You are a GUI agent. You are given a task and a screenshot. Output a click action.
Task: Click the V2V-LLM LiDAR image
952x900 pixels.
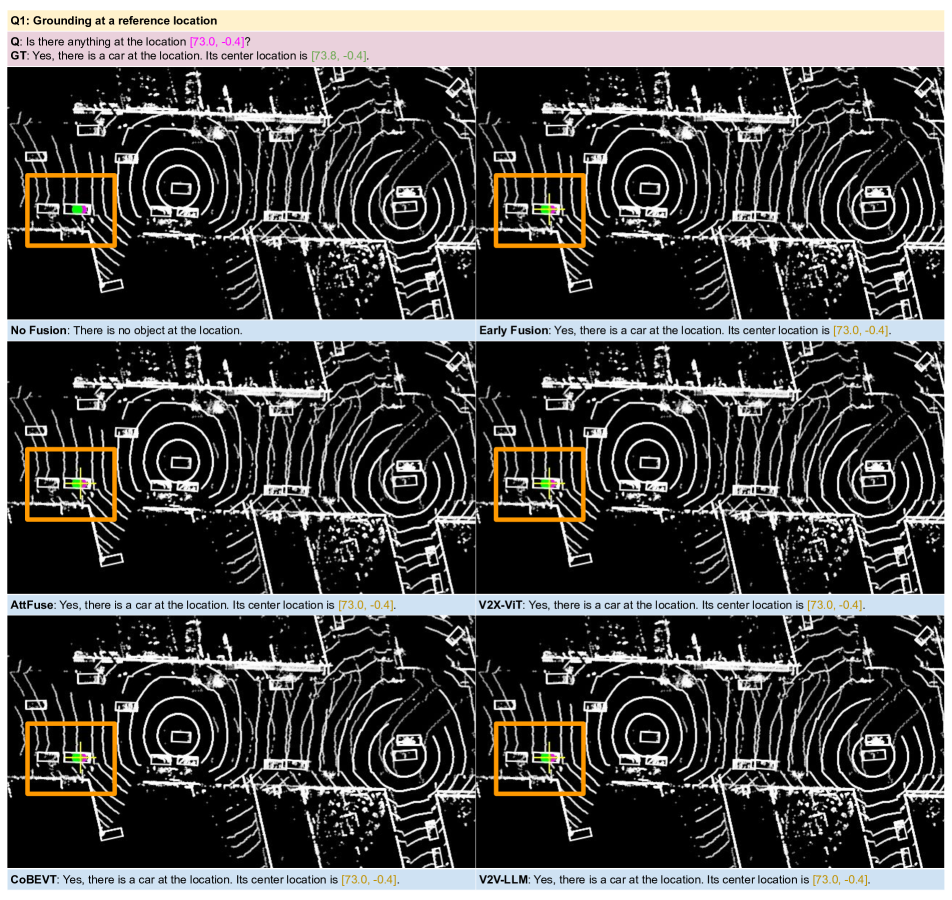[x=710, y=742]
